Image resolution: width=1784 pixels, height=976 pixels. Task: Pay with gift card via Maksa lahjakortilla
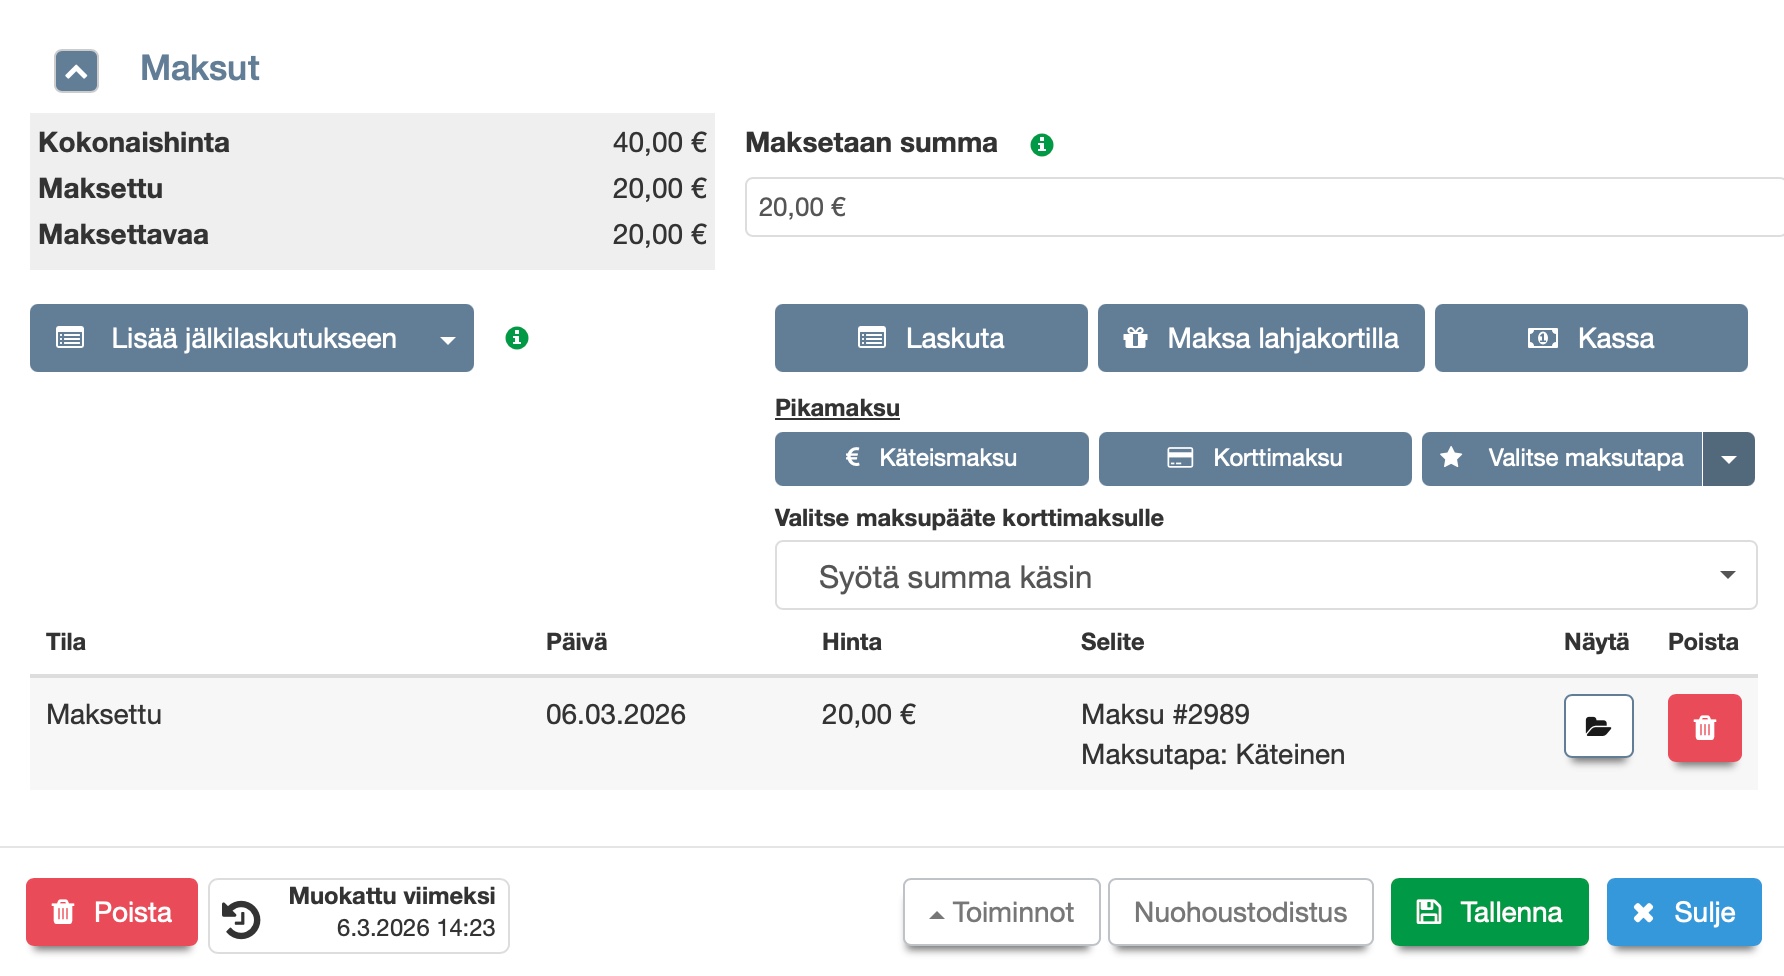(x=1260, y=338)
